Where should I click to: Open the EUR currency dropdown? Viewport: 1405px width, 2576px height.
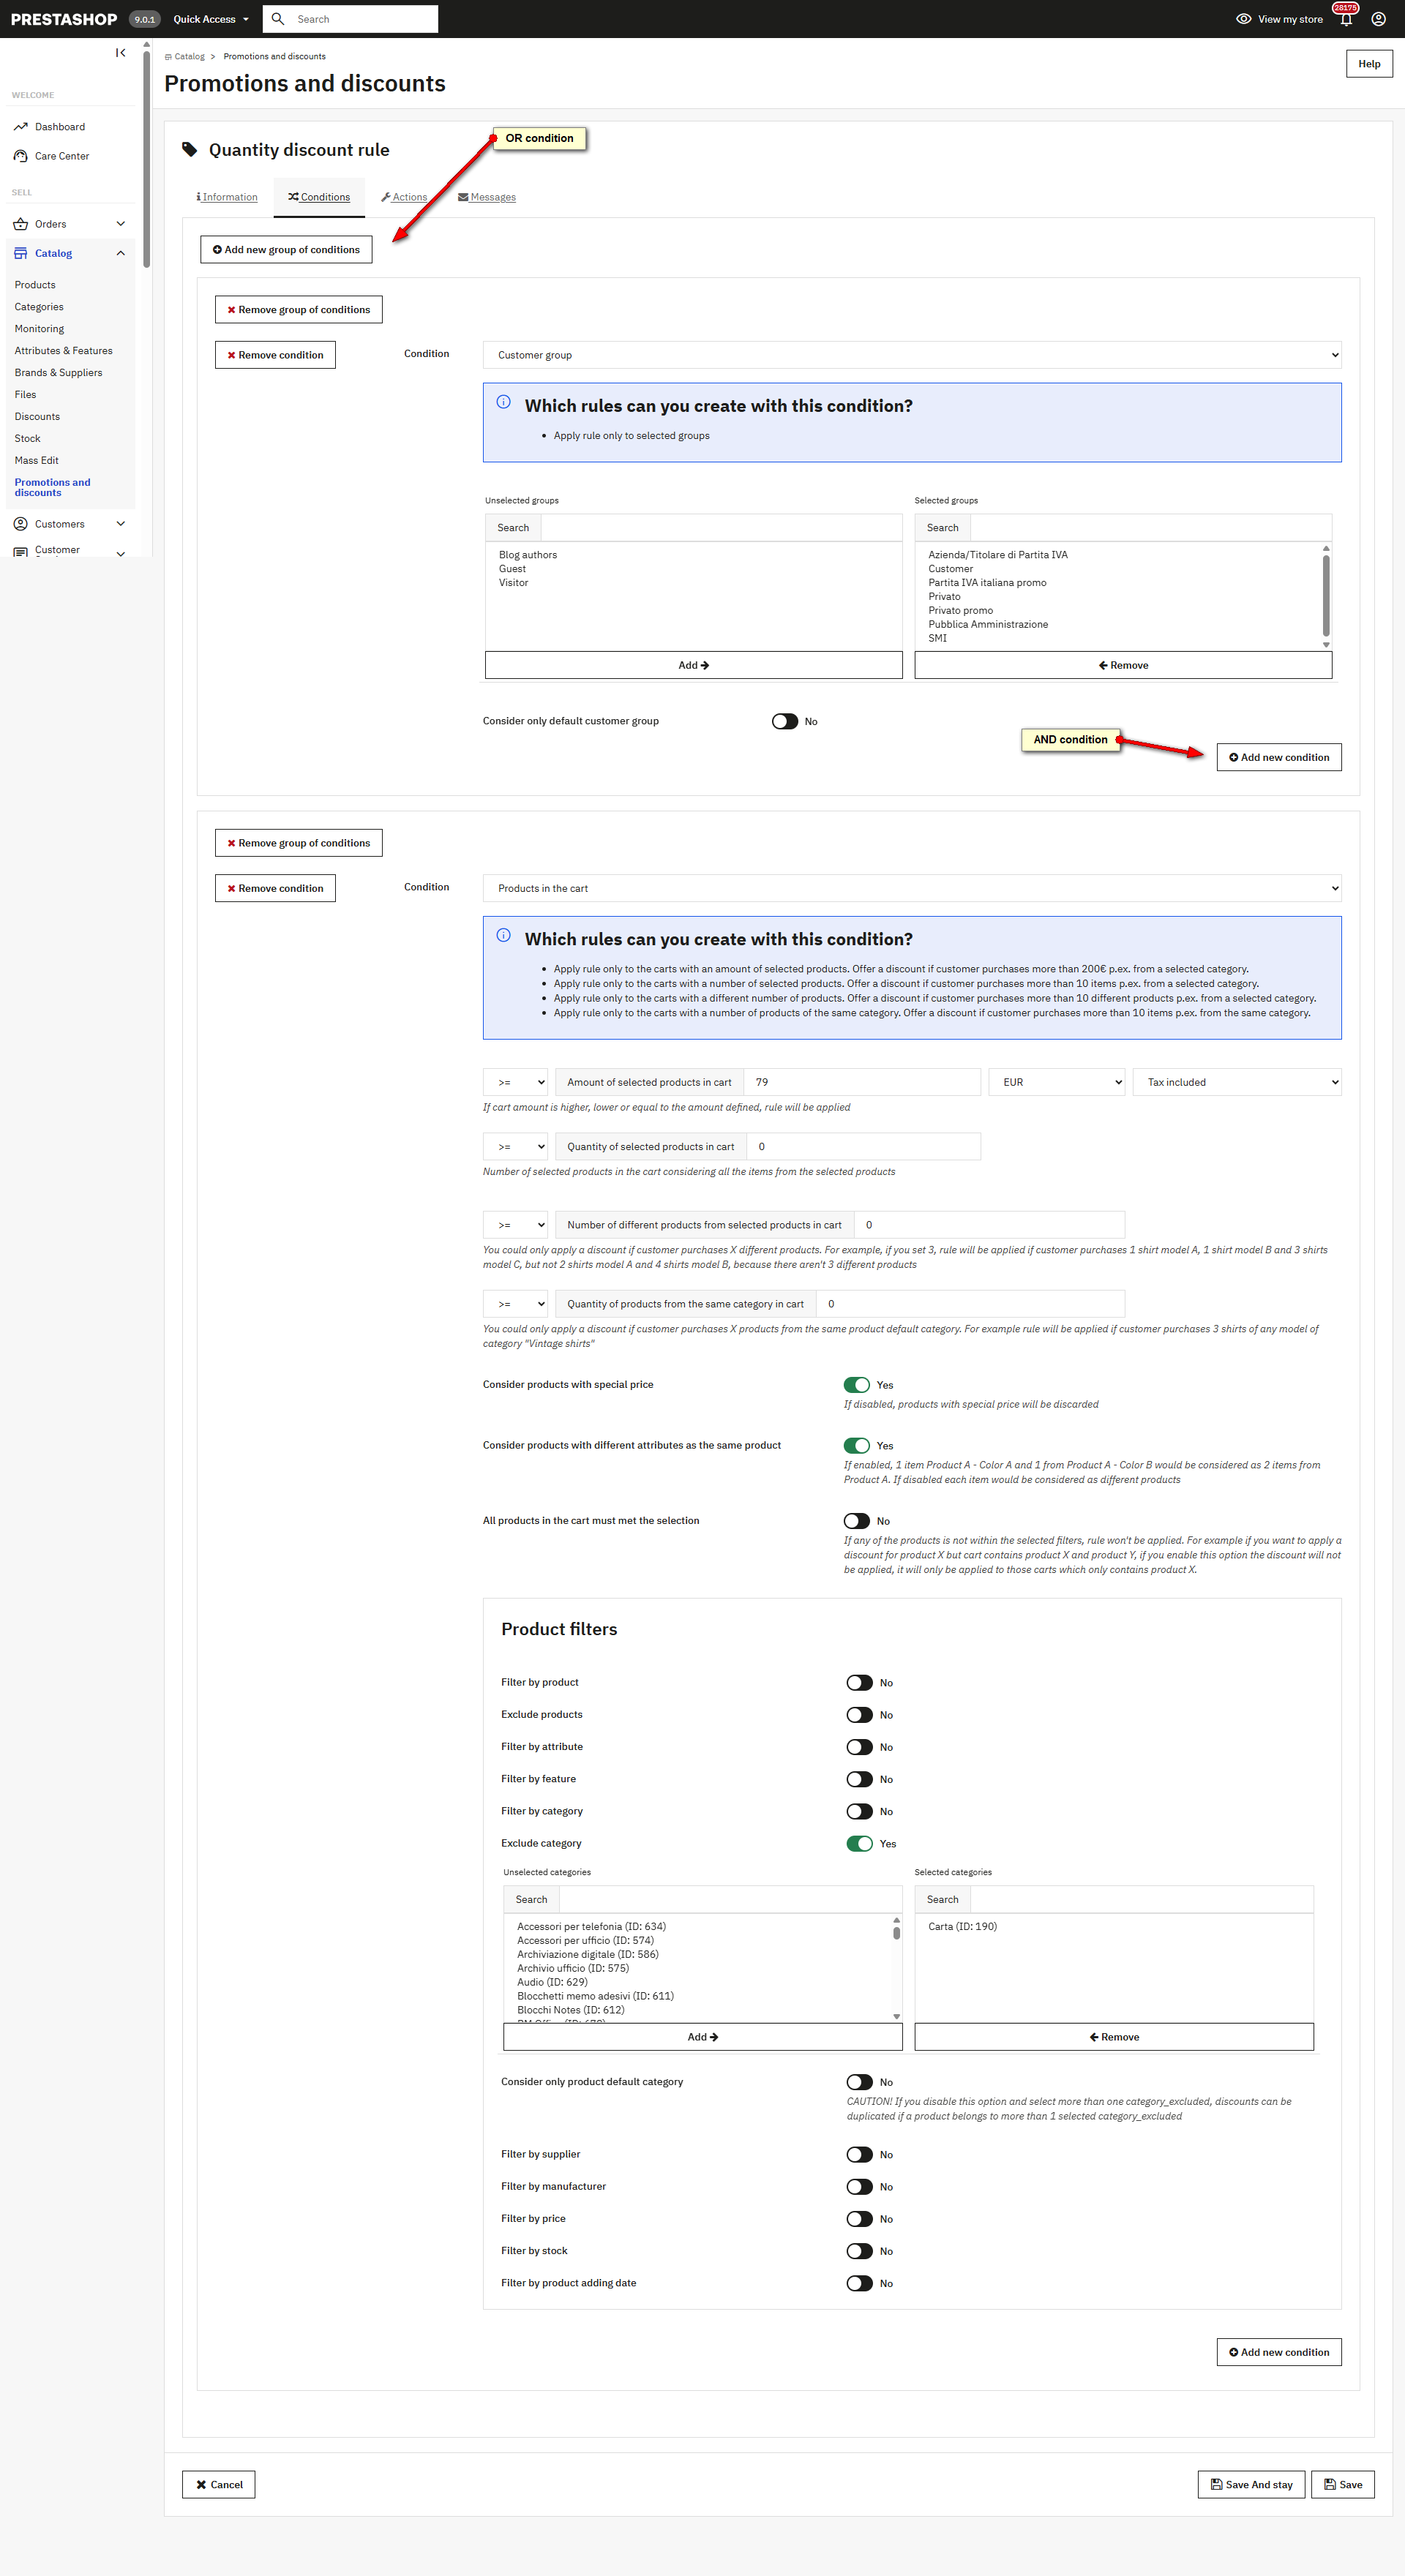pos(1056,1082)
